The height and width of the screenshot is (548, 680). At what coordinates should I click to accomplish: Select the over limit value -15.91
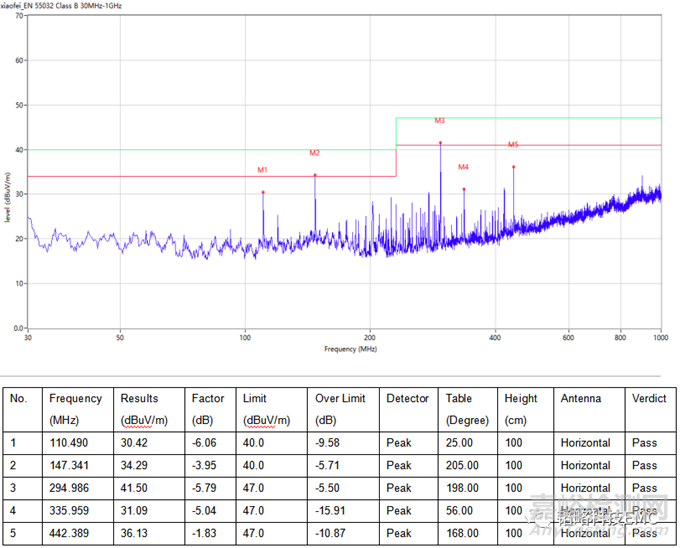(335, 511)
